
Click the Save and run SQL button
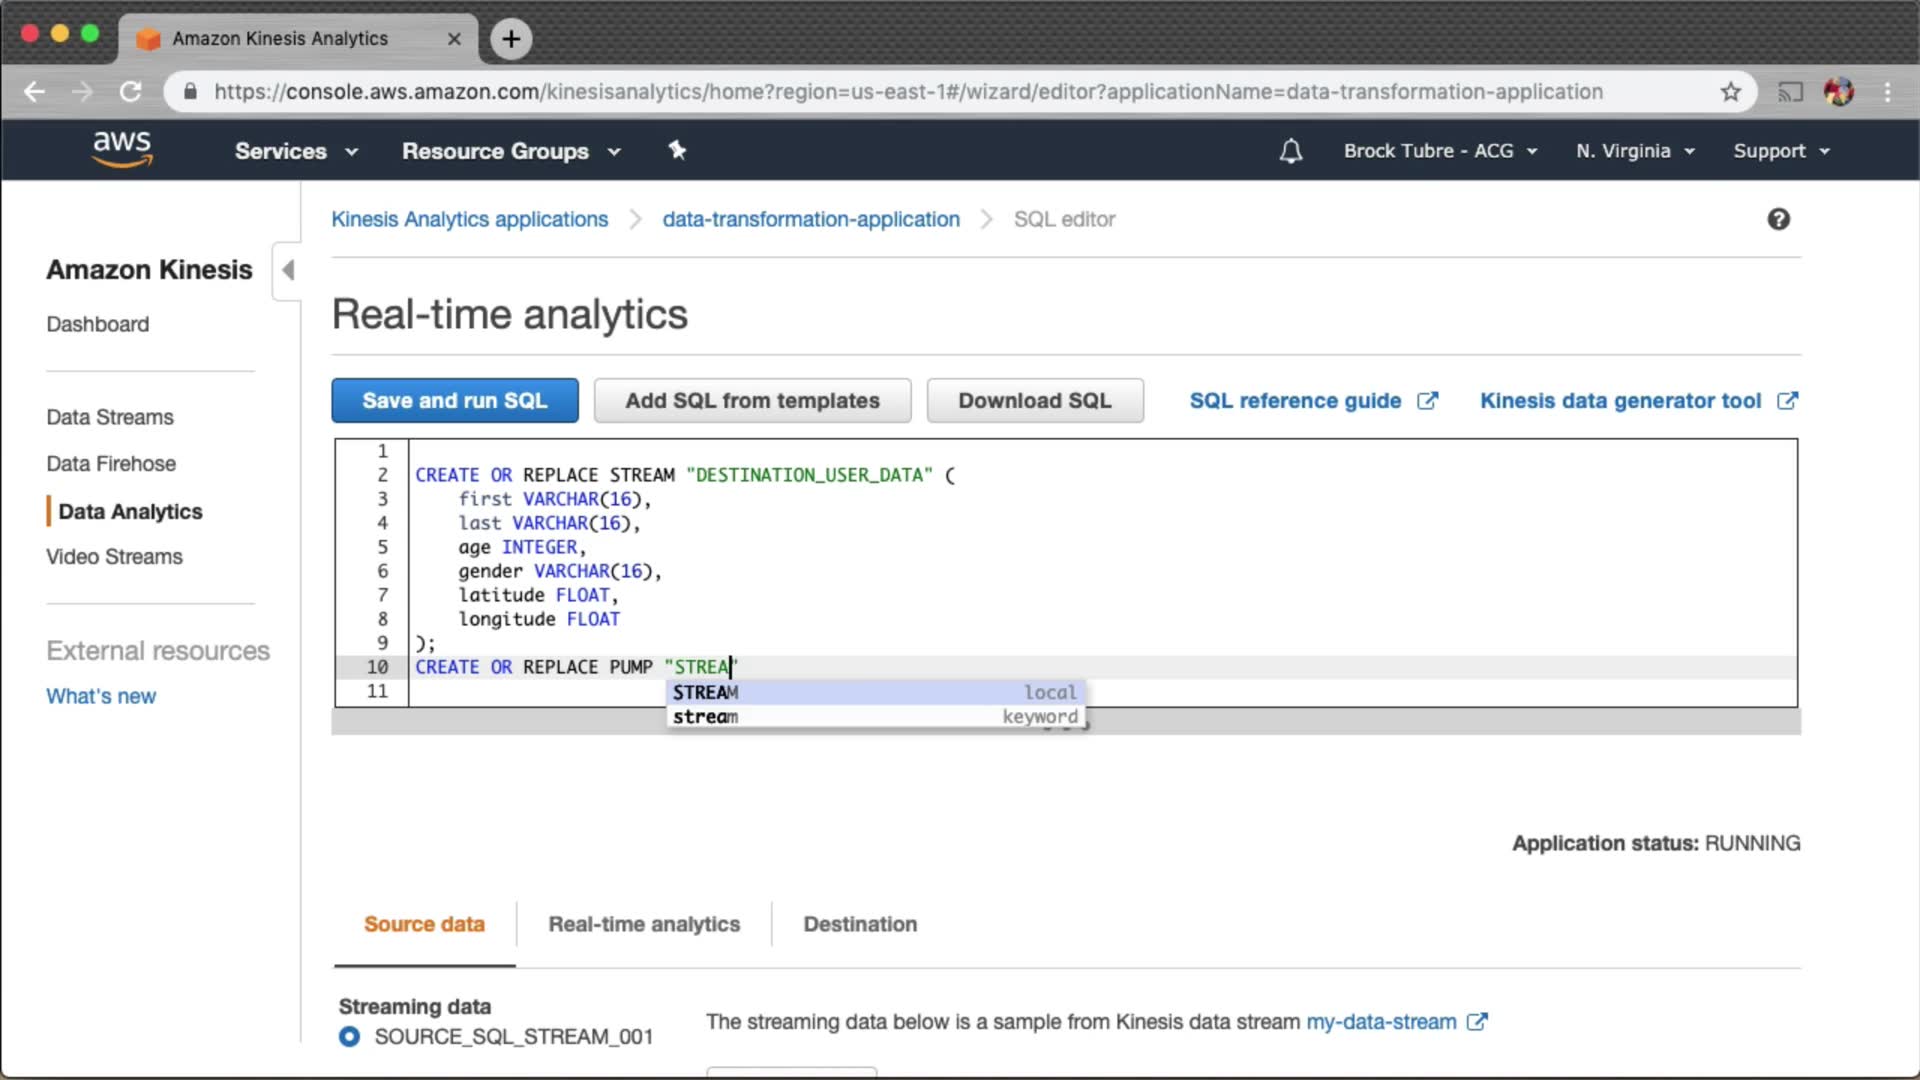(x=455, y=400)
